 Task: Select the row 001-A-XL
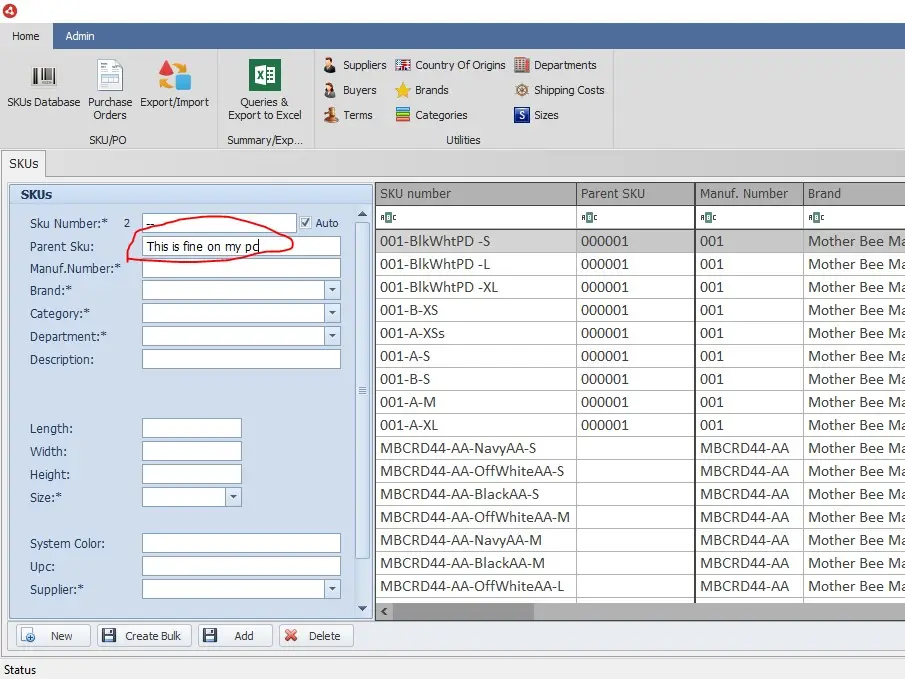pyautogui.click(x=641, y=425)
